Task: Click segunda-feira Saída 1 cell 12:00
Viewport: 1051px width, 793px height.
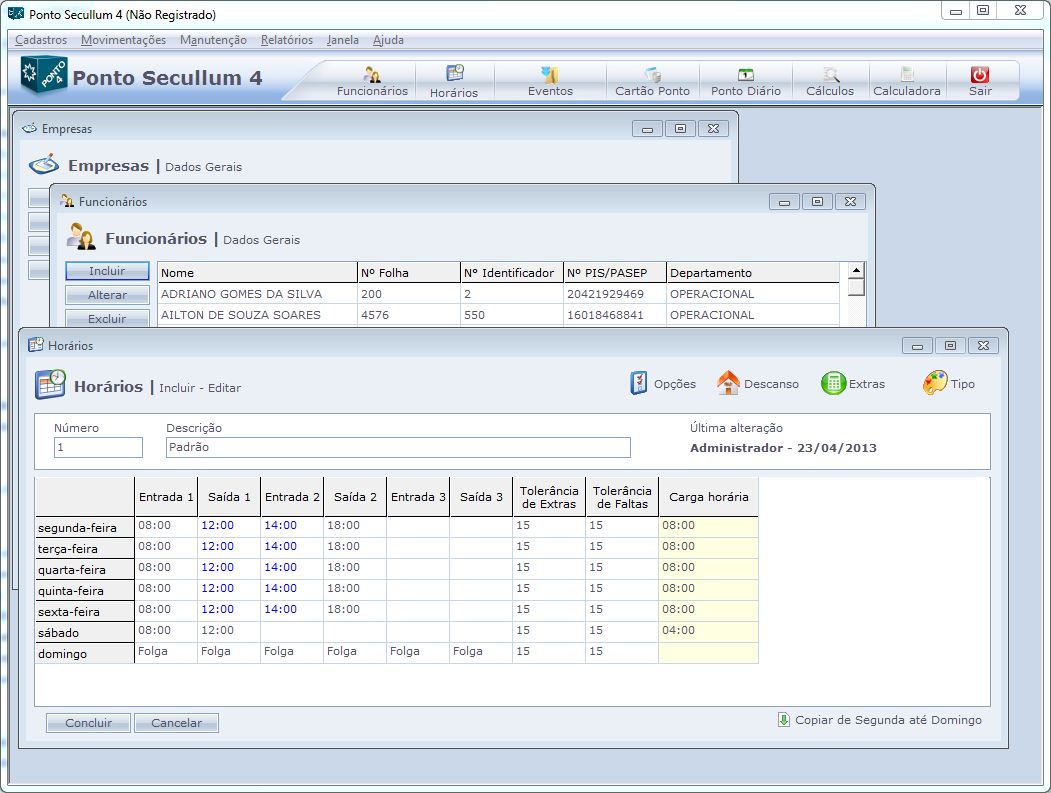Action: pyautogui.click(x=229, y=526)
